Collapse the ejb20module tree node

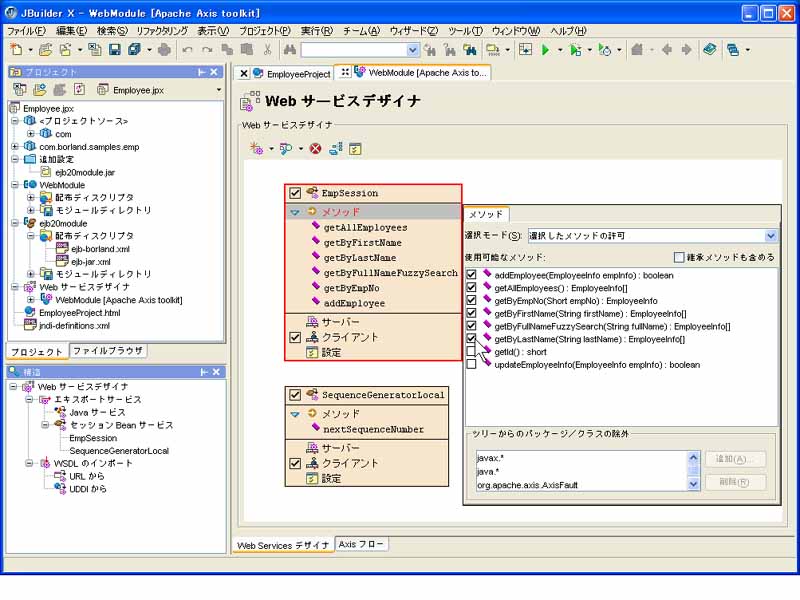(15, 223)
